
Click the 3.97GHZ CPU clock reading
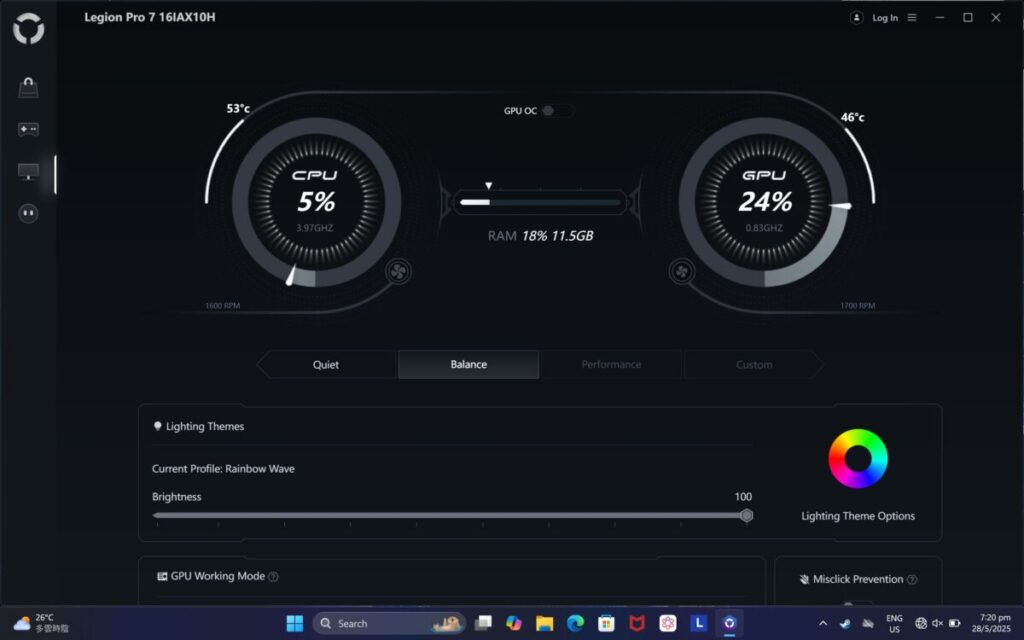point(315,228)
